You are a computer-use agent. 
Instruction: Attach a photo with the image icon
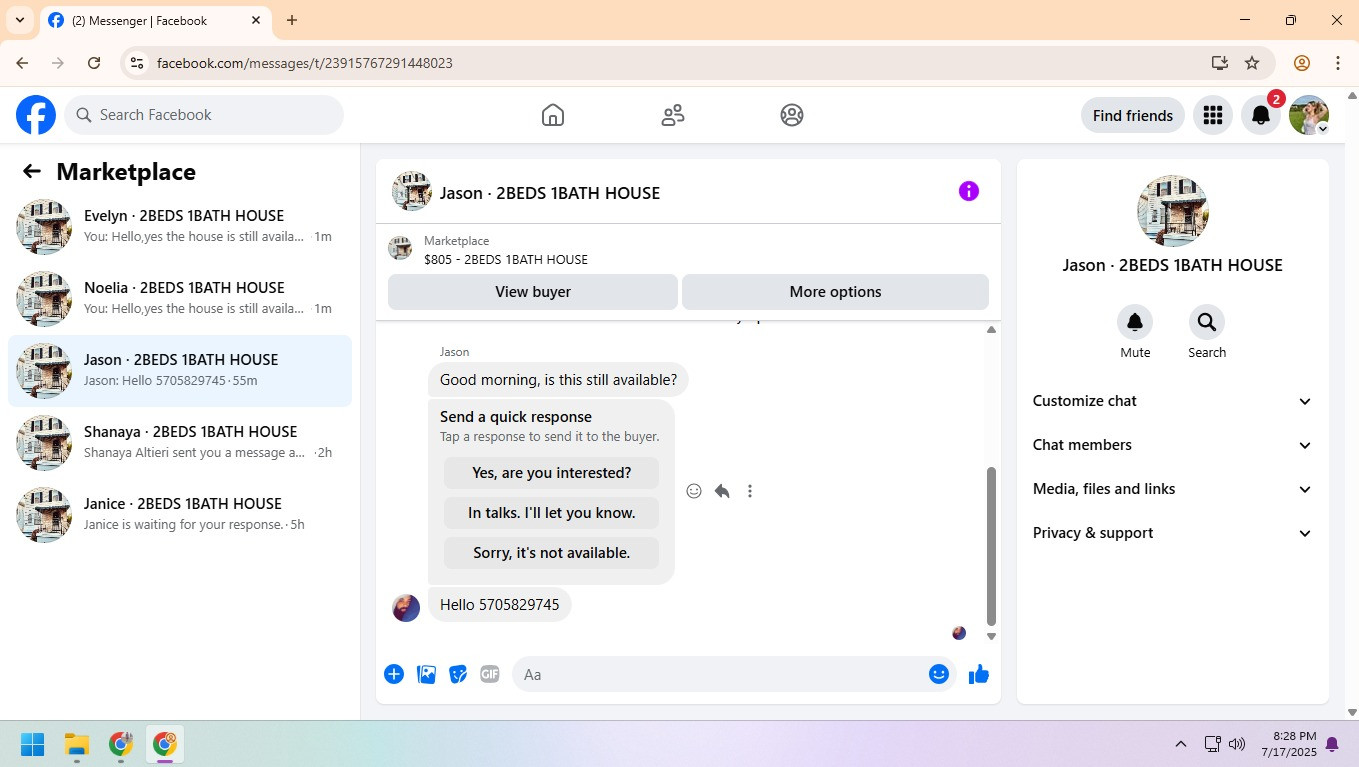coord(426,674)
